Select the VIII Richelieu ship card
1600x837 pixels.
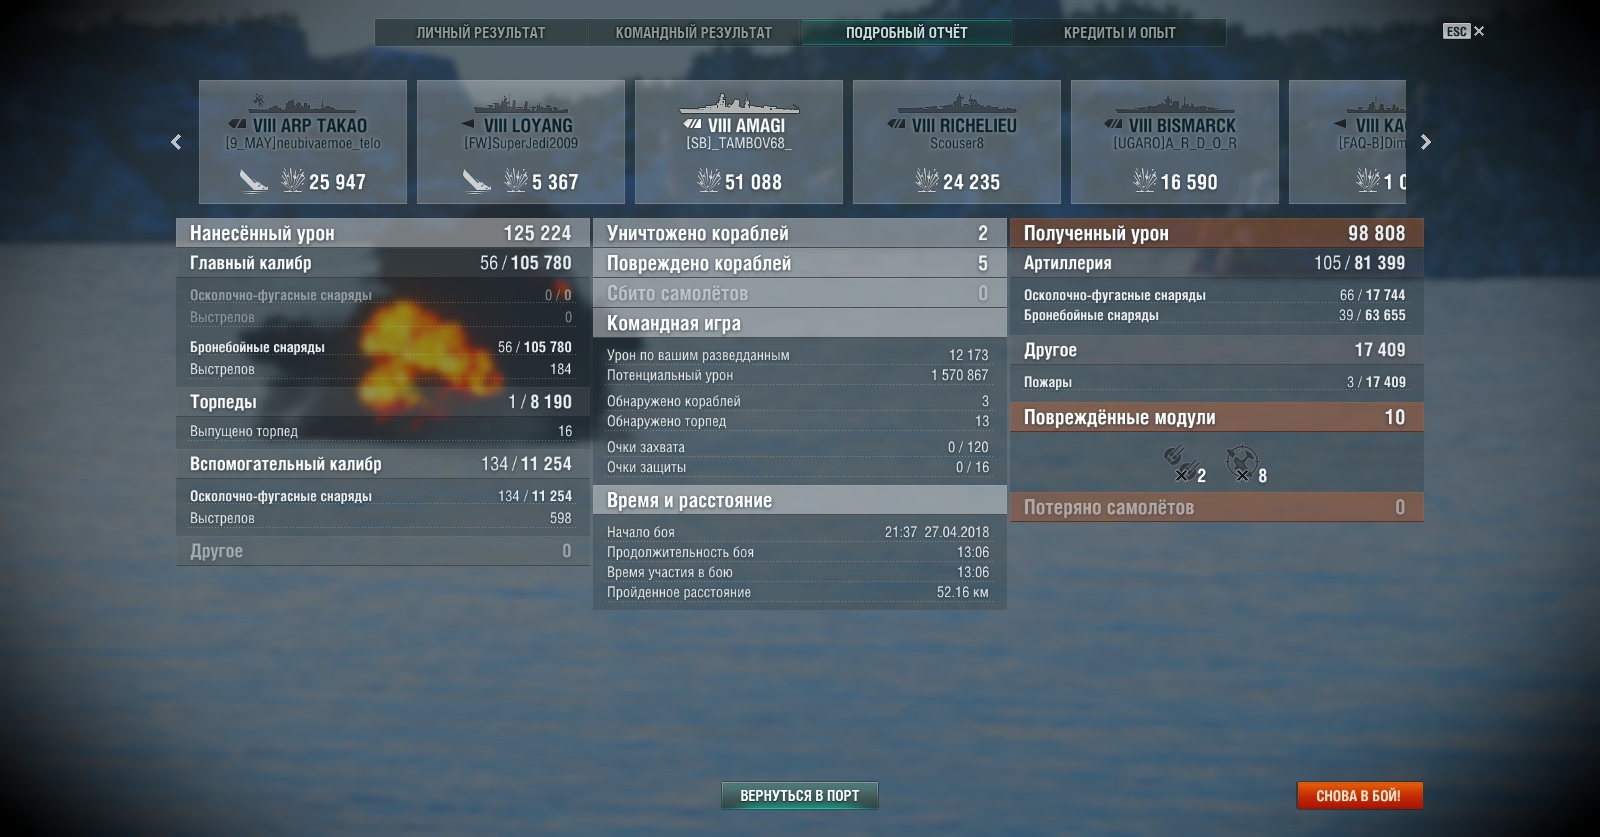(957, 142)
